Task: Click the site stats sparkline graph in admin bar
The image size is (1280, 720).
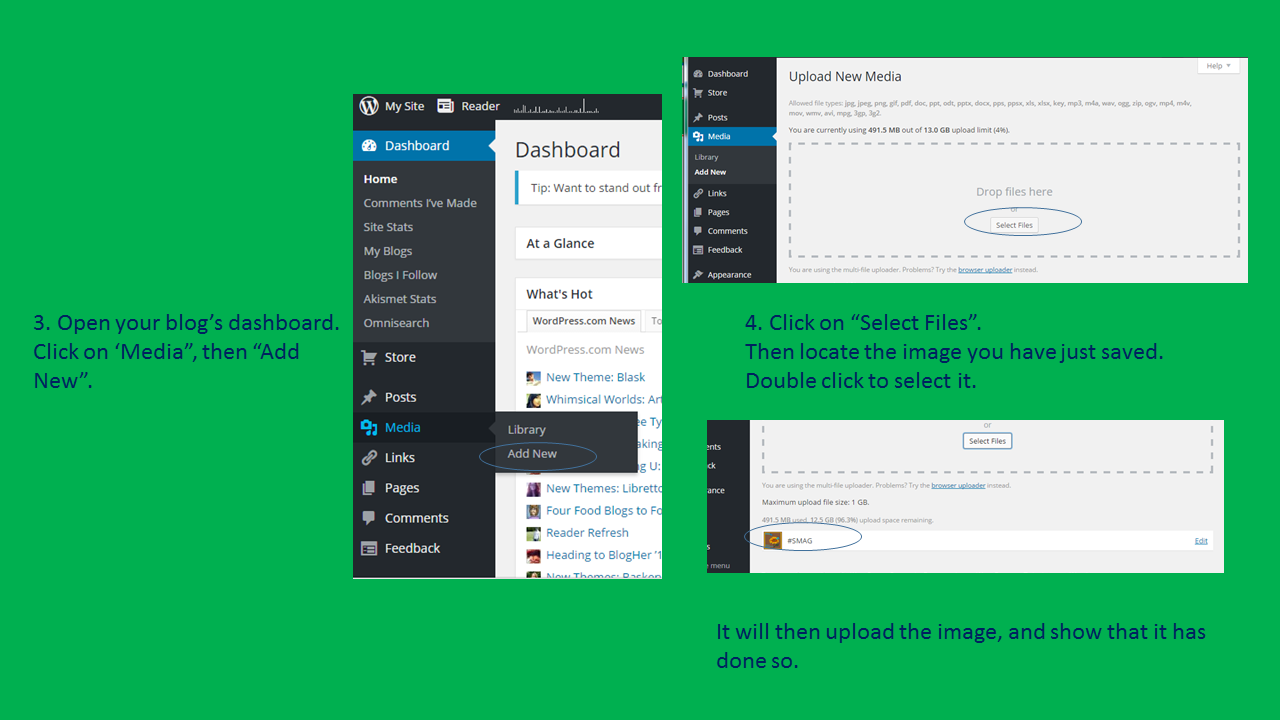Action: (x=556, y=107)
